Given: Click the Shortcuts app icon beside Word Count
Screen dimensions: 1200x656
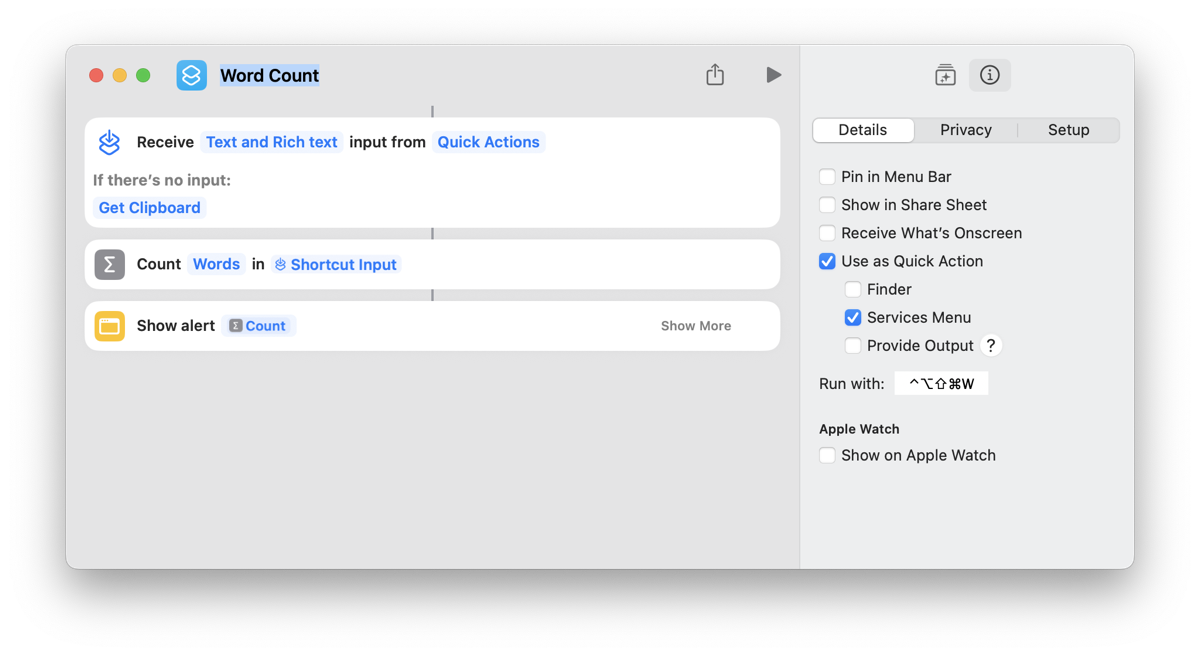Looking at the screenshot, I should tap(191, 75).
